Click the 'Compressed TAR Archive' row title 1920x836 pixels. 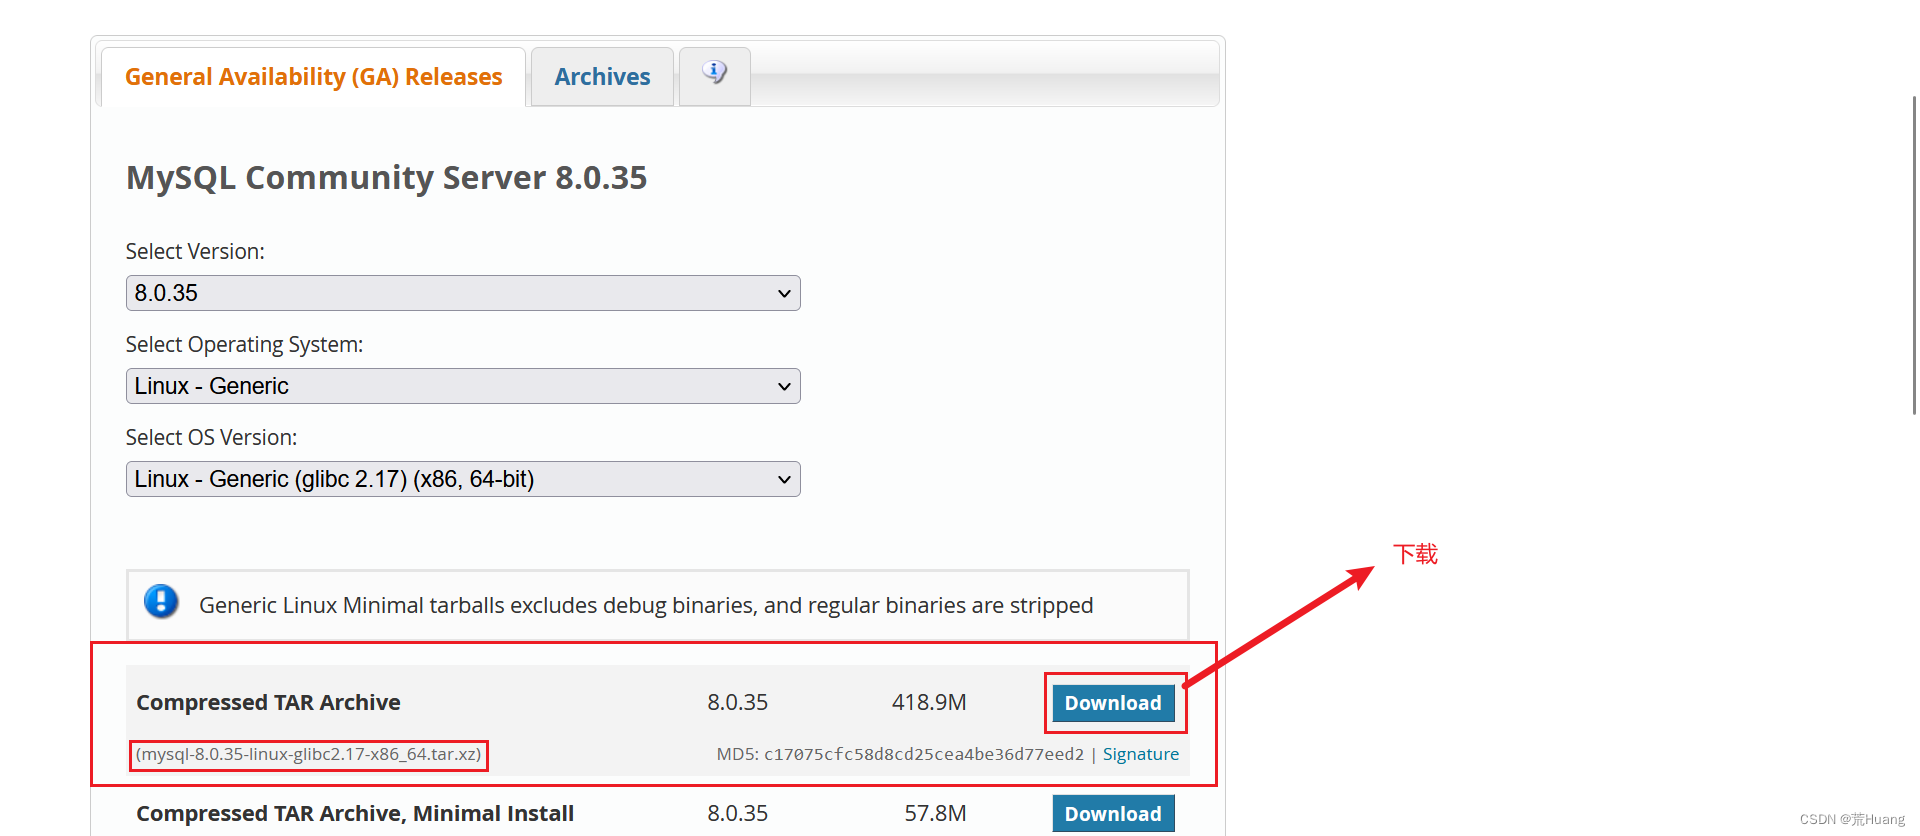tap(268, 702)
